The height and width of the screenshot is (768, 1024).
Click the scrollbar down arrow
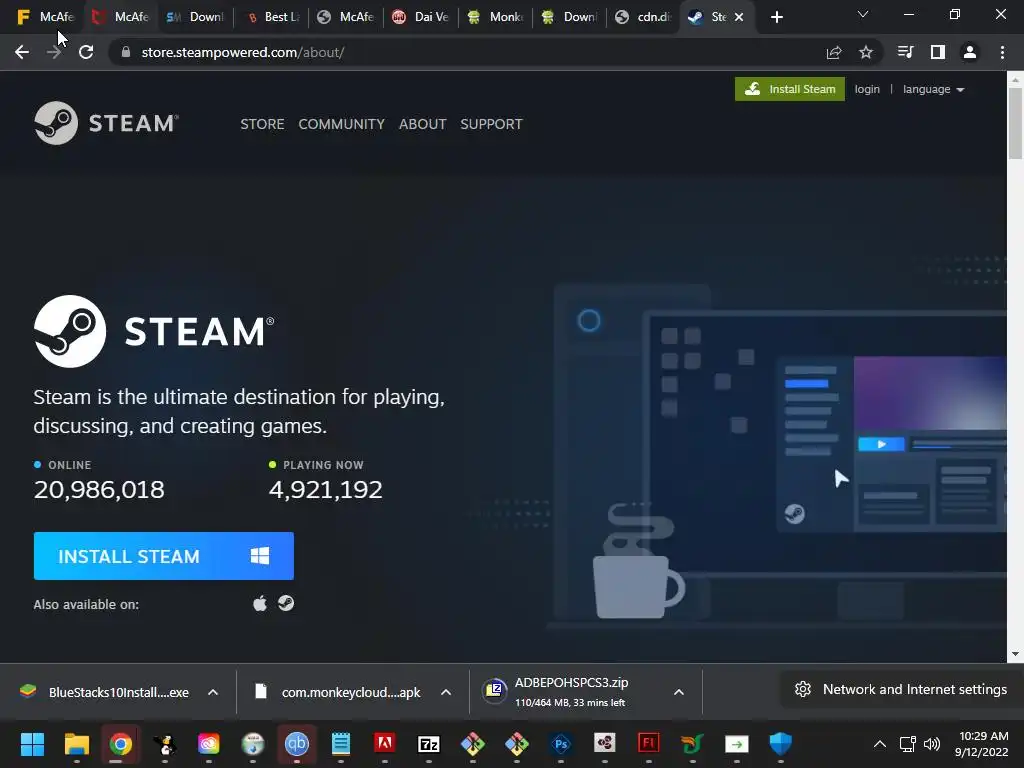(1015, 654)
